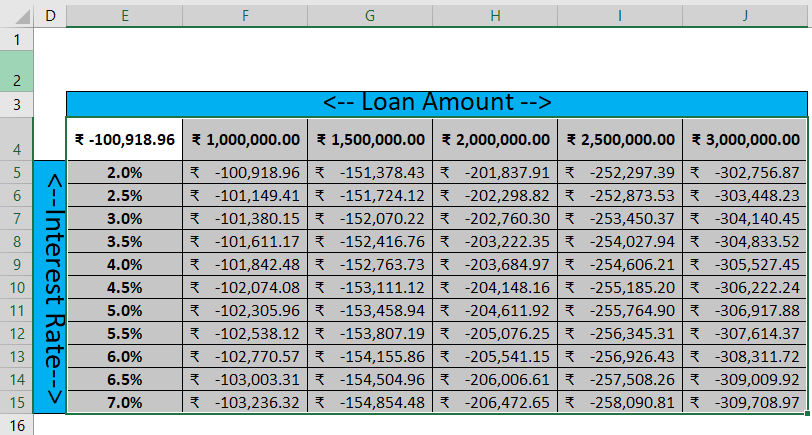The height and width of the screenshot is (435, 812).
Task: Click the cell showing -256,345.31
Action: 620,333
